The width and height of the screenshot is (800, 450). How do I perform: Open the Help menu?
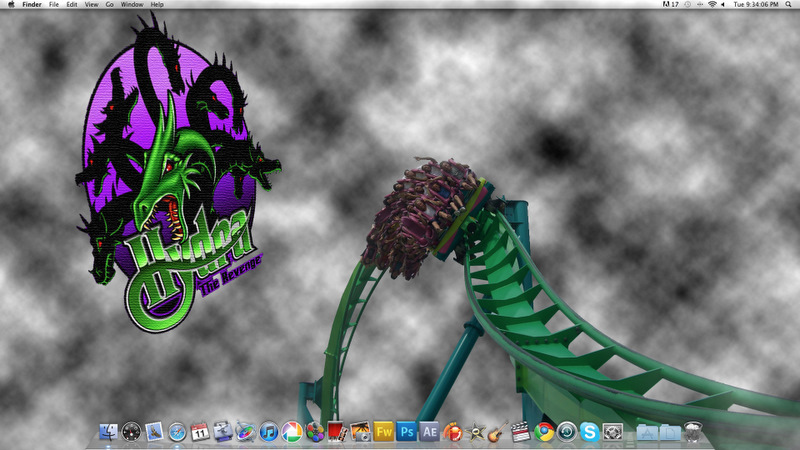(157, 5)
